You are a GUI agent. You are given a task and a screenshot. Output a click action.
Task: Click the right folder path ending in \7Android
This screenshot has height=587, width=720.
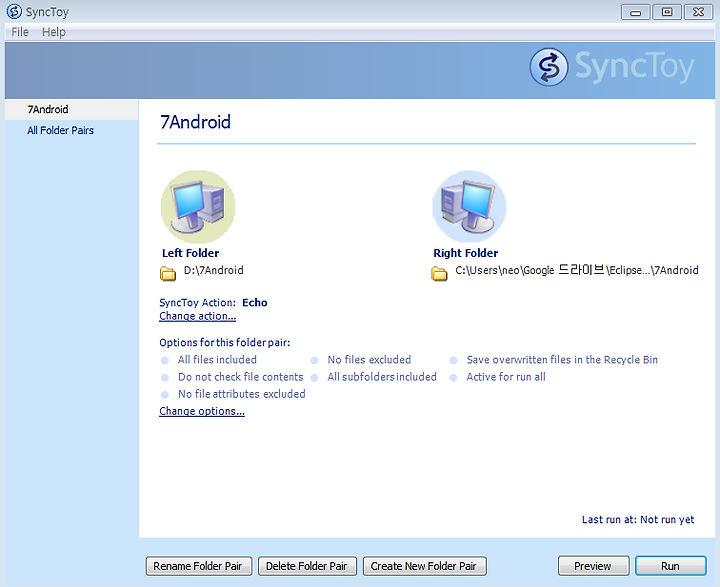(577, 270)
